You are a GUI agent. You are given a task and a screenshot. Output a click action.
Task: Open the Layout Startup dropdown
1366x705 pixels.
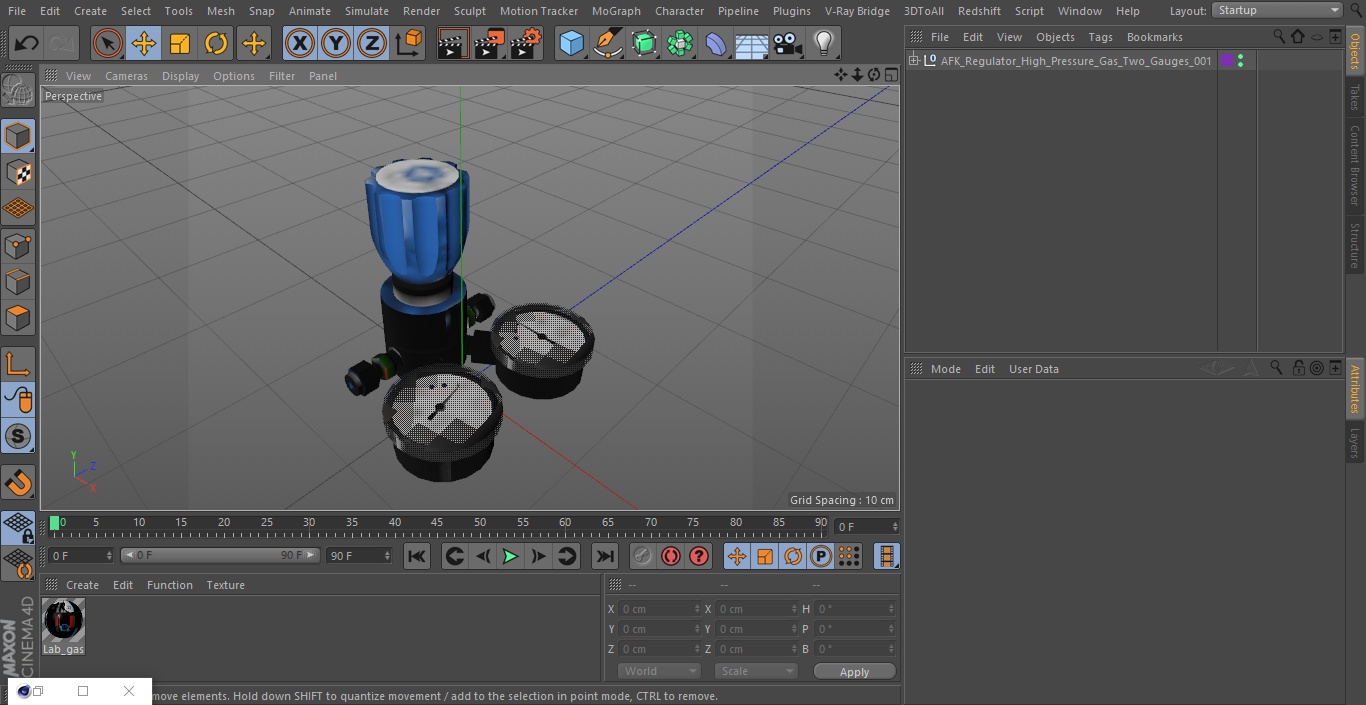1277,10
